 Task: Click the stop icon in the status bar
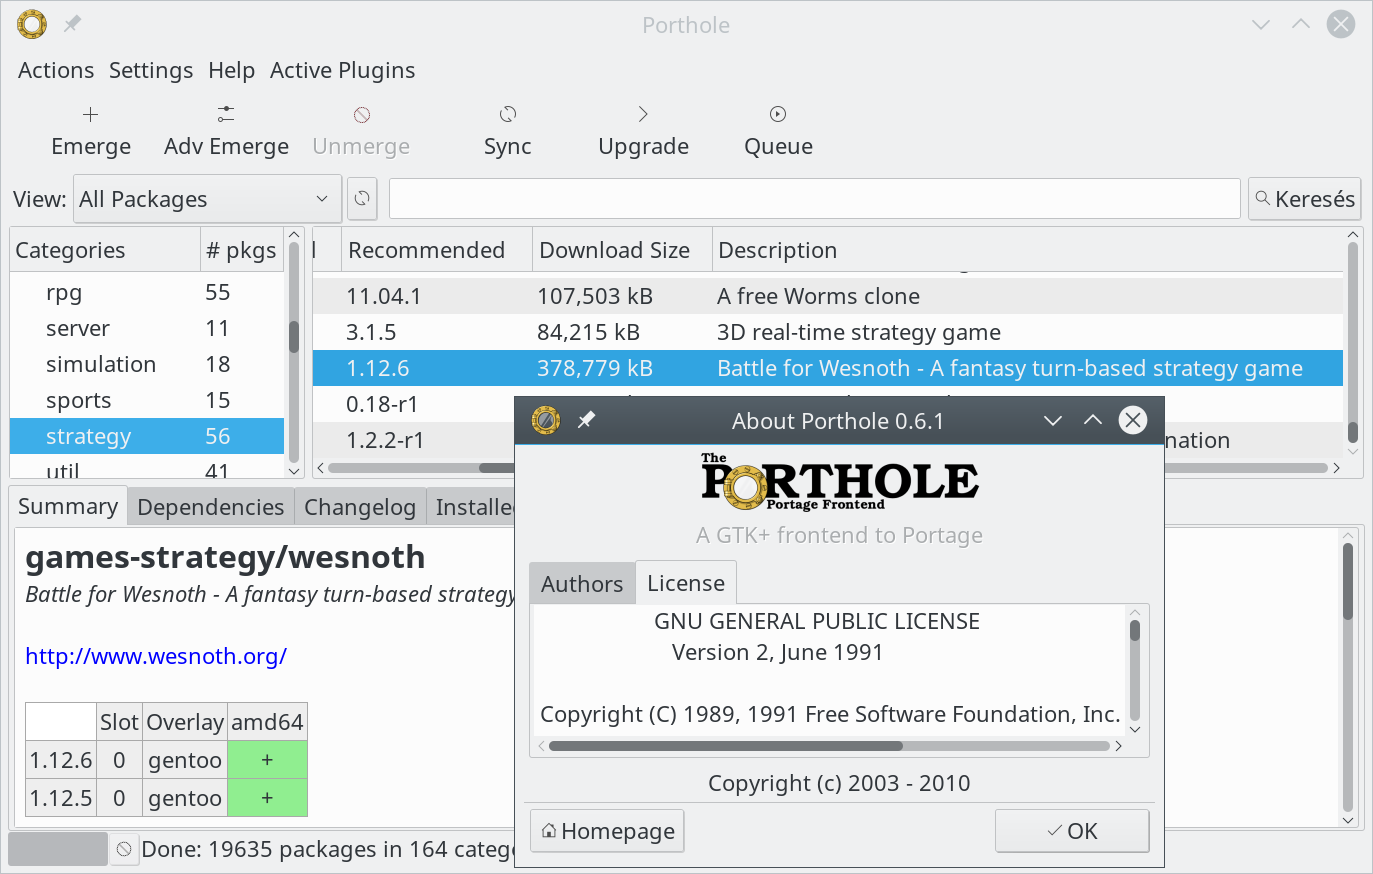click(124, 849)
